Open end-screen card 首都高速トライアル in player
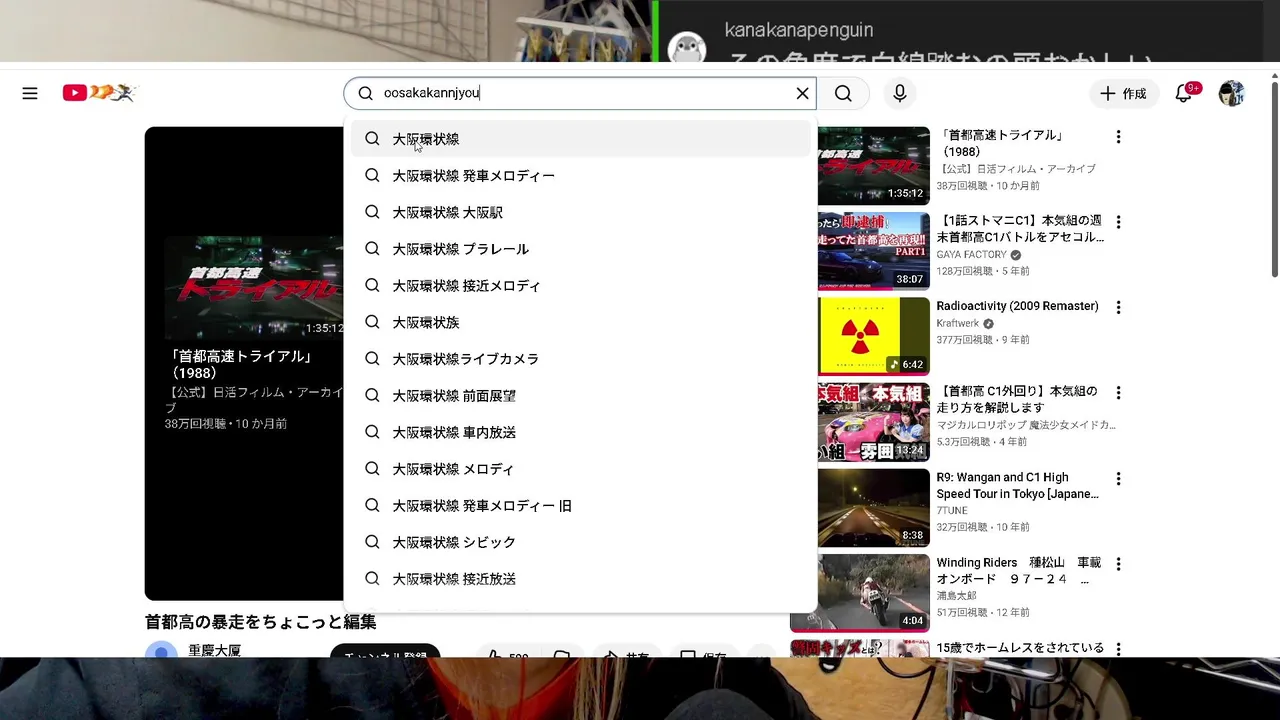1280x720 pixels. click(254, 335)
